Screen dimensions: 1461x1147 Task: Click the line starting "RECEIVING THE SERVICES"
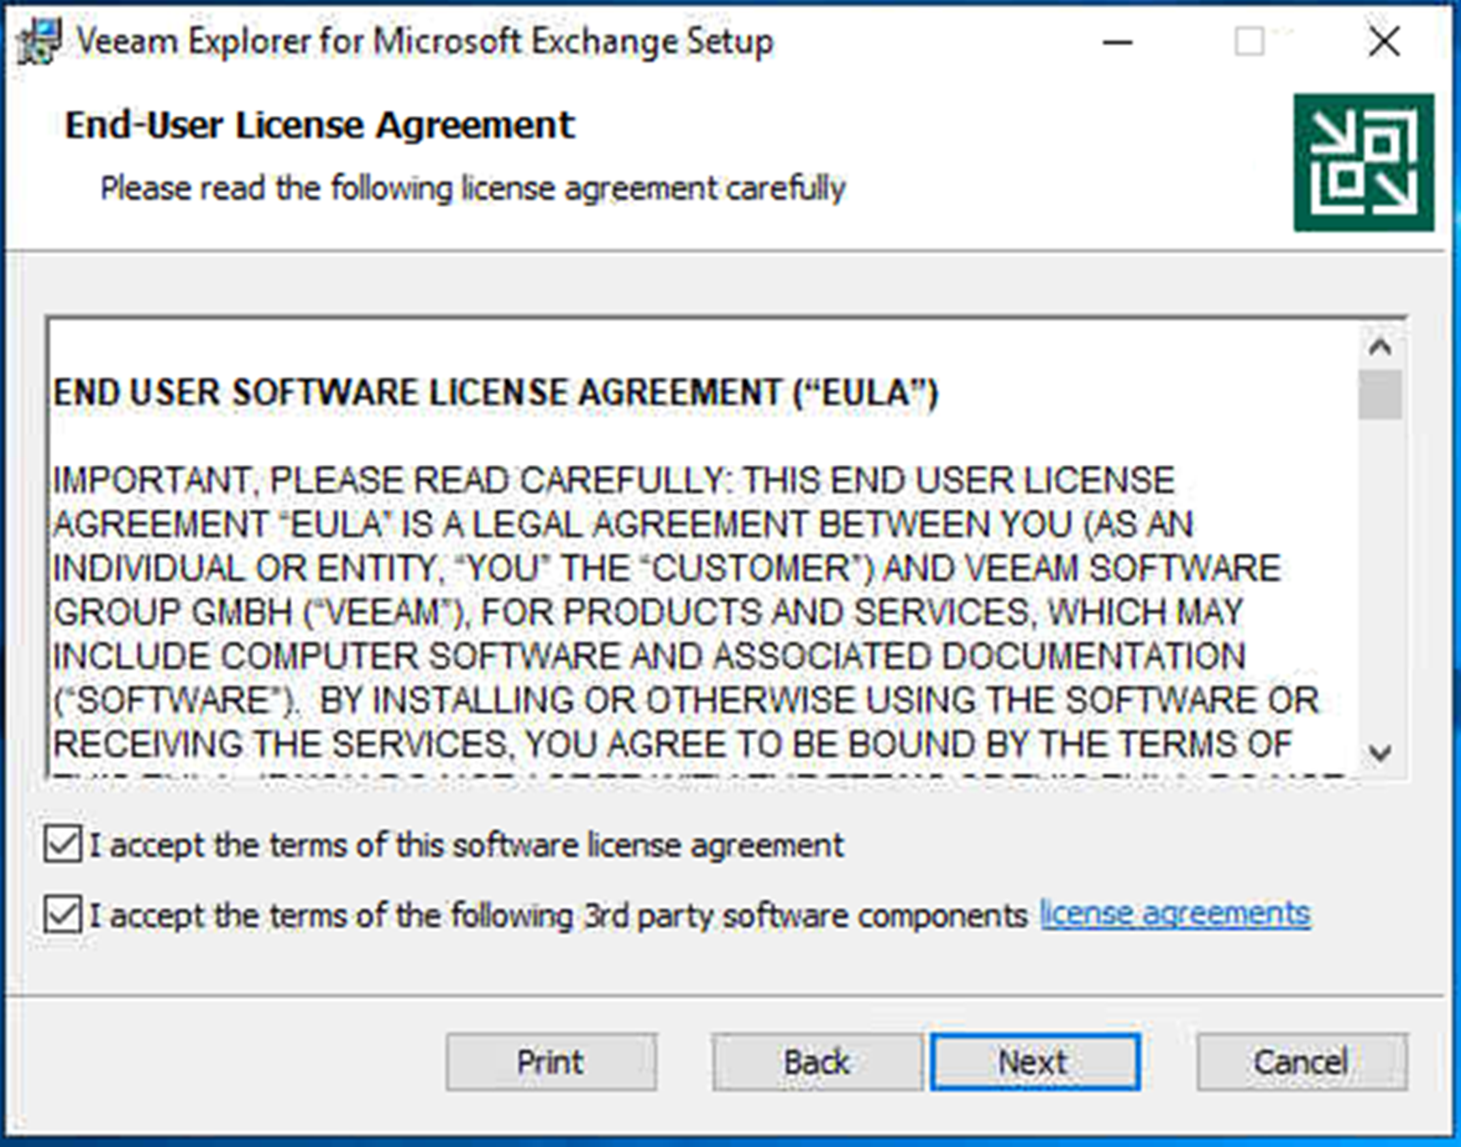coord(672,744)
